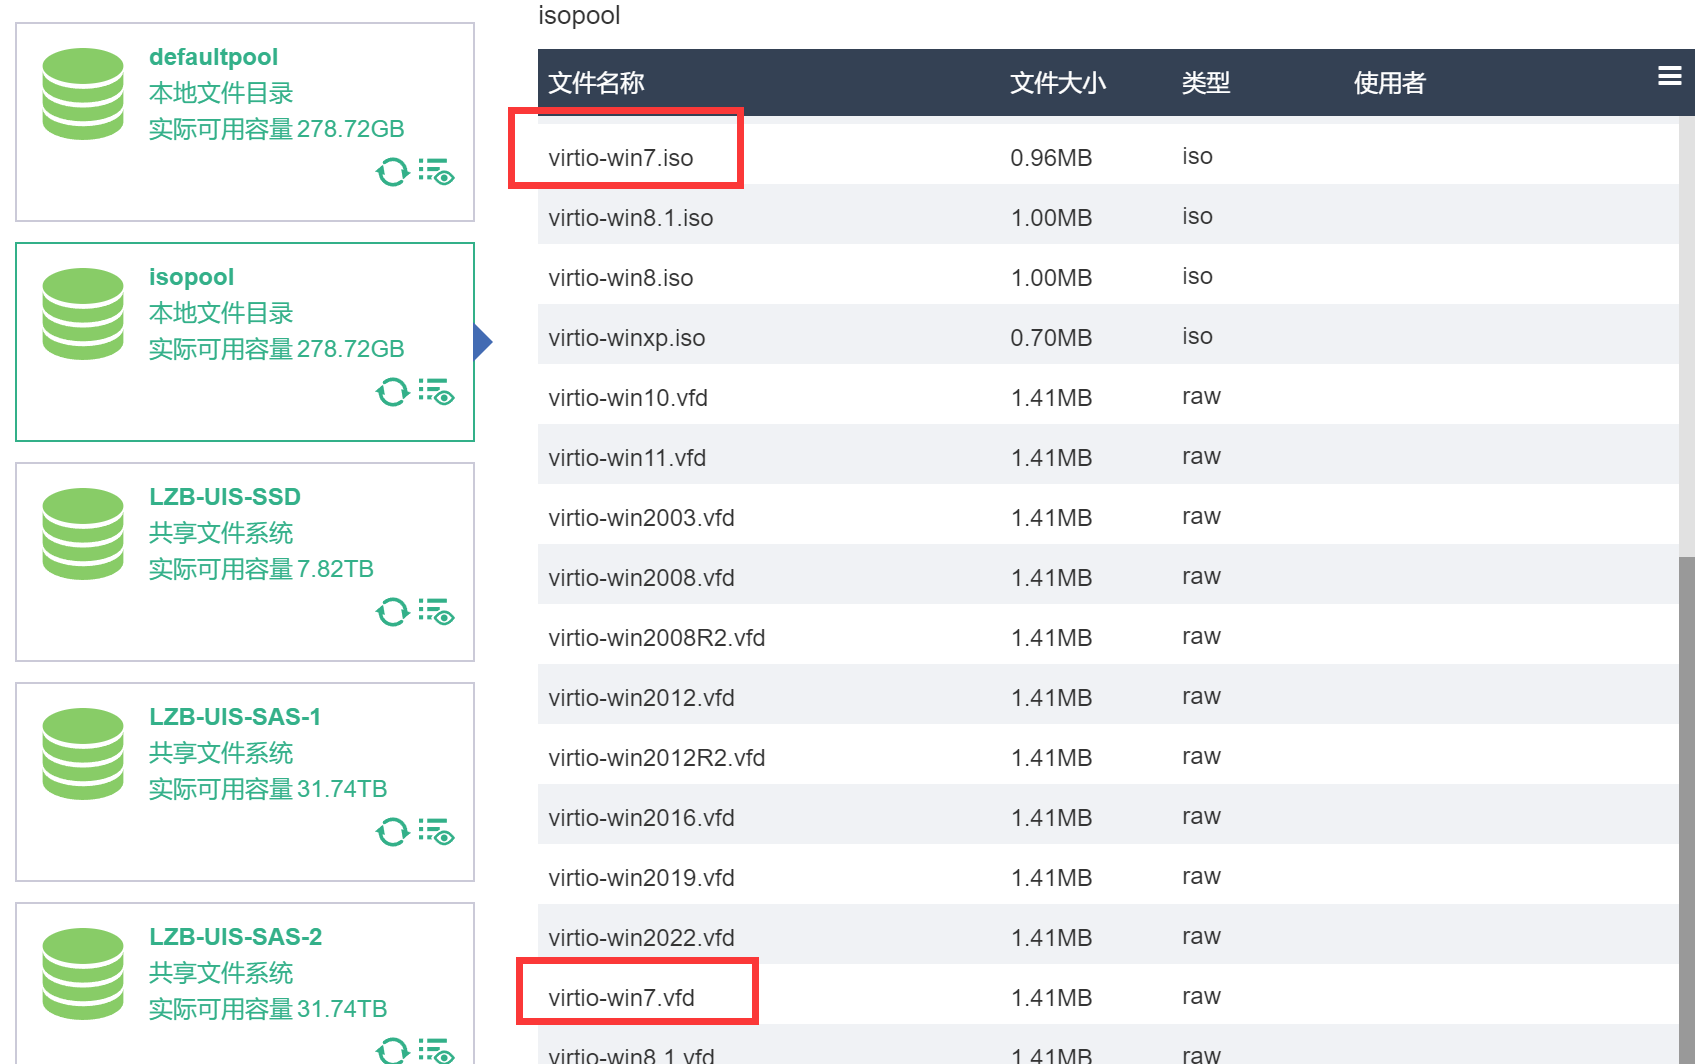Select file virtio-win8.iso
The image size is (1707, 1064).
pyautogui.click(x=621, y=278)
